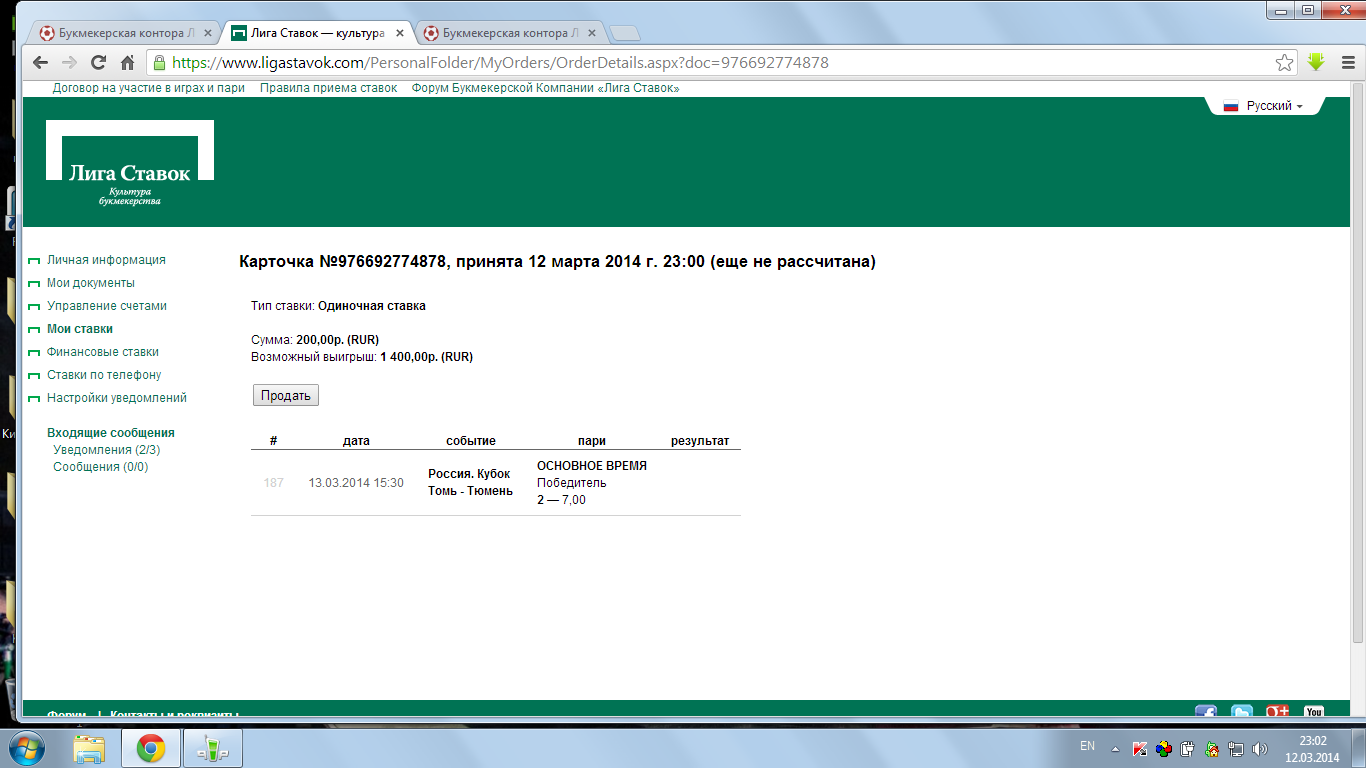Click the Chrome taskbar icon
Image resolution: width=1366 pixels, height=782 pixels.
click(150, 748)
